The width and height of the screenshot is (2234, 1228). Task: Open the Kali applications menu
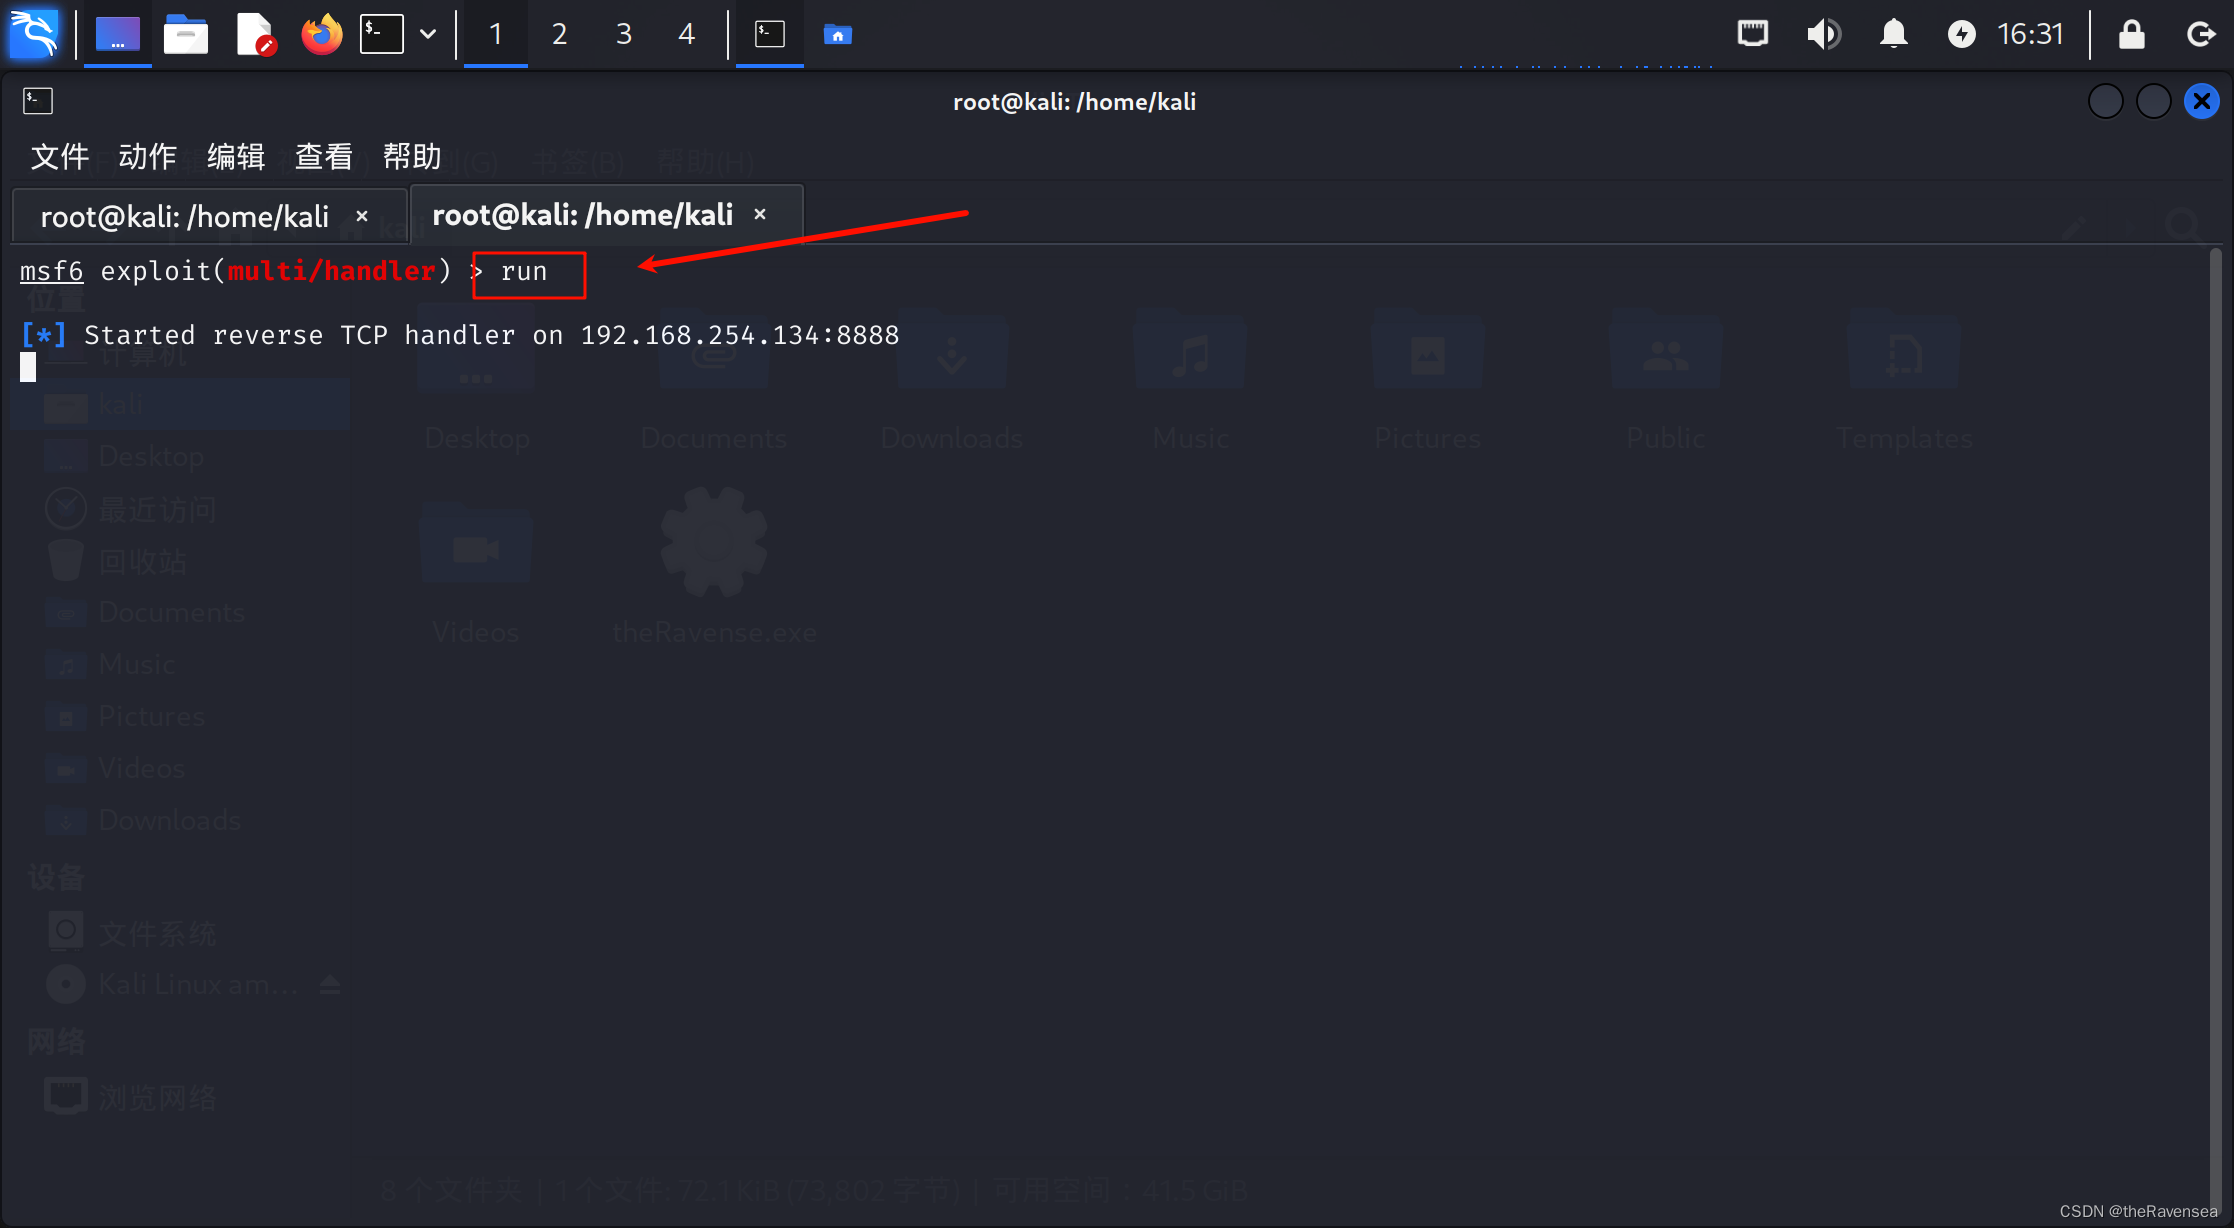click(34, 34)
